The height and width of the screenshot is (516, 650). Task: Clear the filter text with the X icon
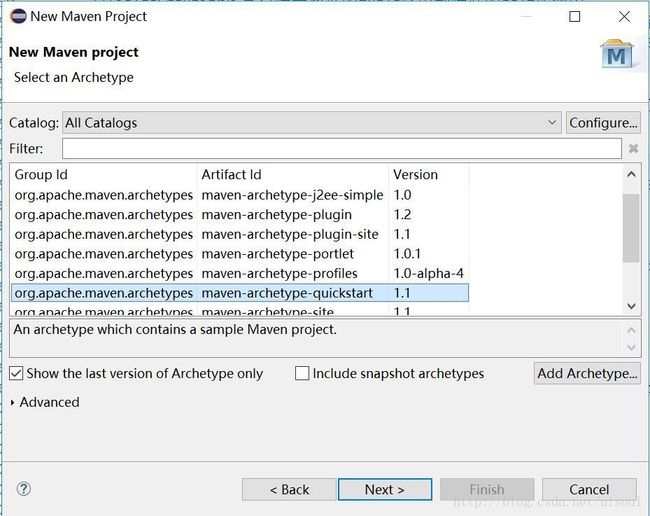click(x=633, y=149)
